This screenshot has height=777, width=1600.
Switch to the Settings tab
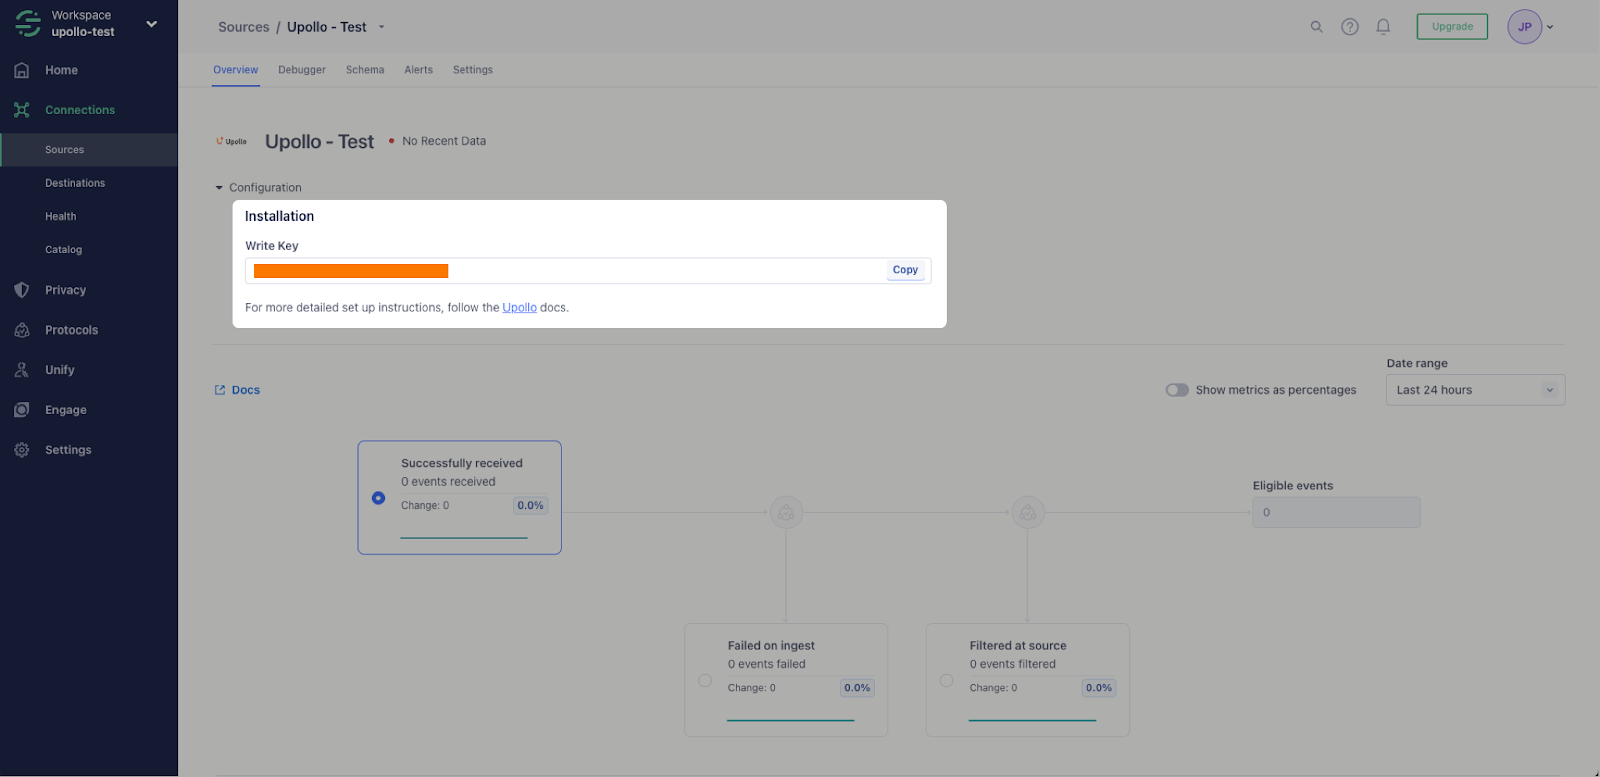click(x=472, y=70)
